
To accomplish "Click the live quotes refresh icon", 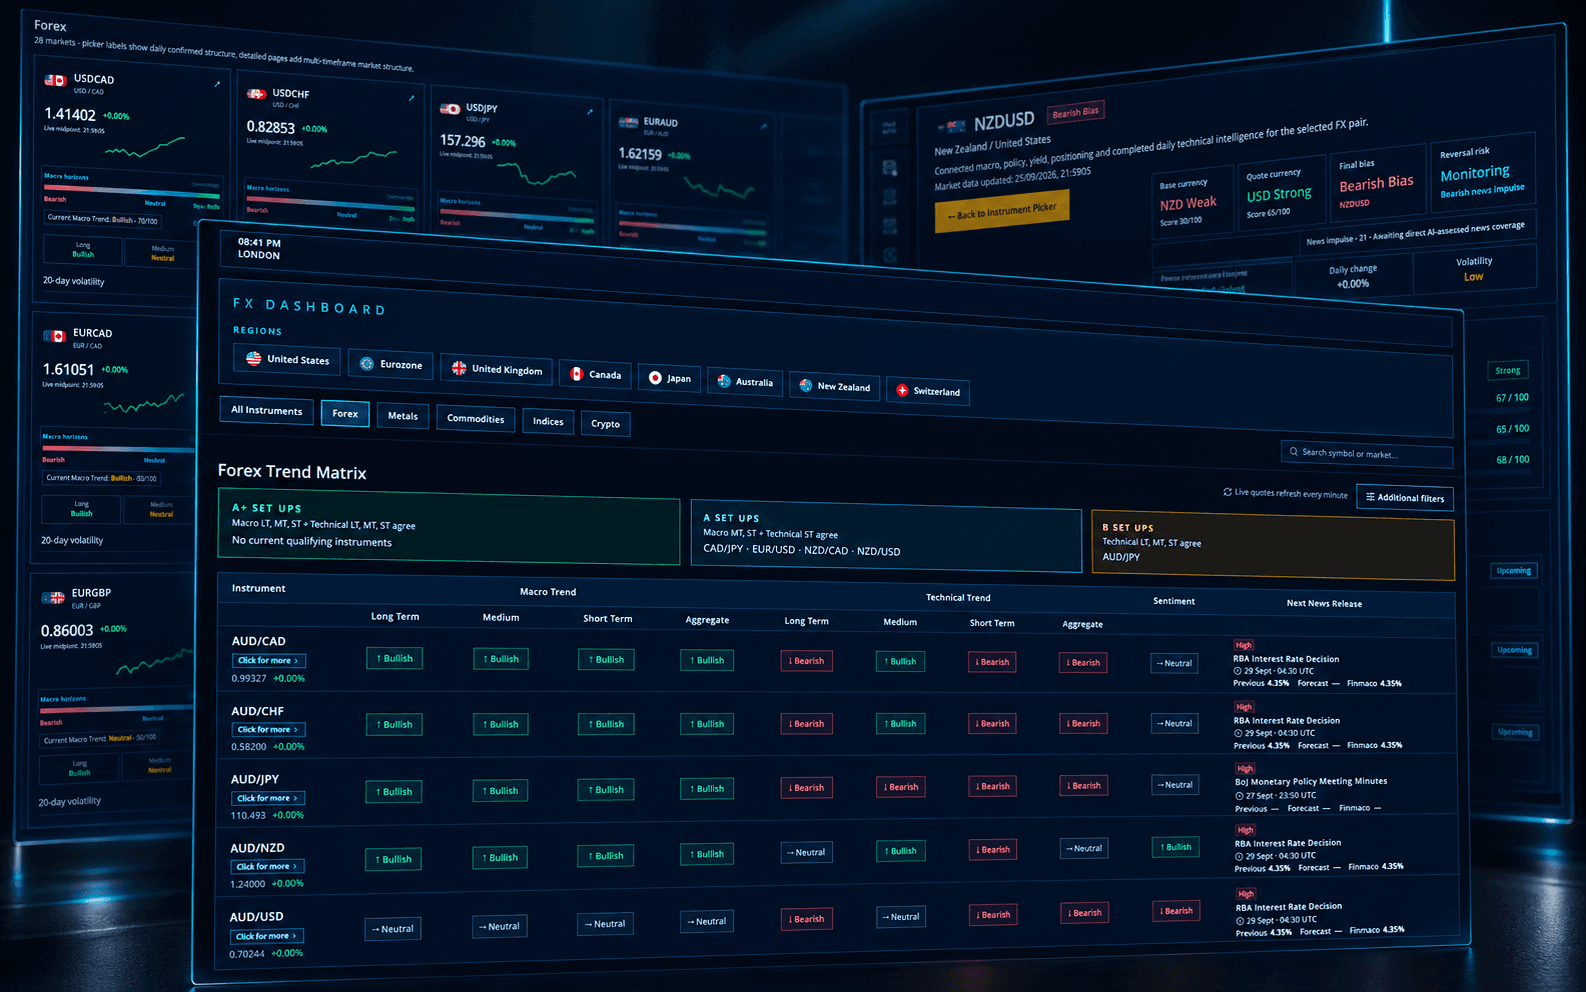I will [1228, 492].
